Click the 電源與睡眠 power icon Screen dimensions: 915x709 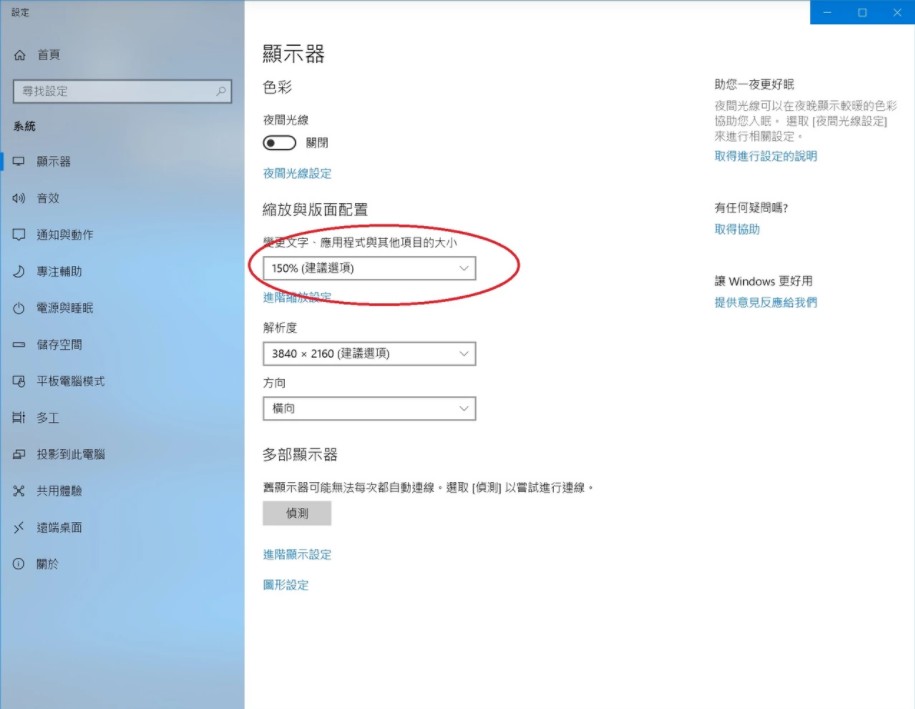[19, 308]
